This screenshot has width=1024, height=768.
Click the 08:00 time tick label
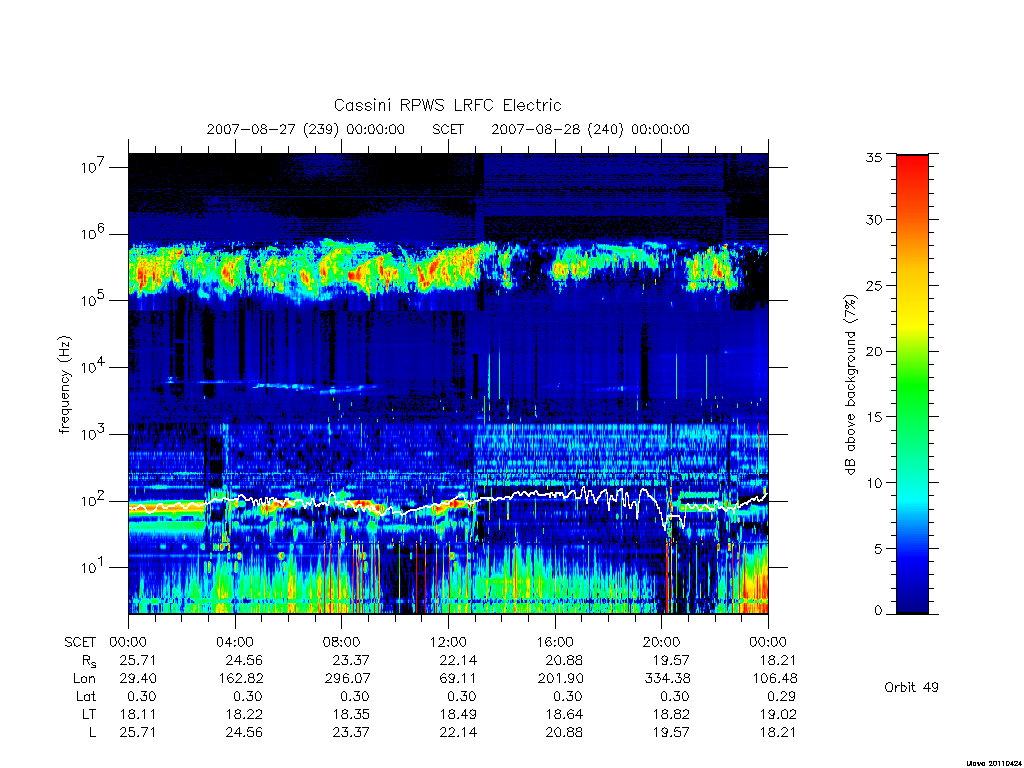click(342, 642)
